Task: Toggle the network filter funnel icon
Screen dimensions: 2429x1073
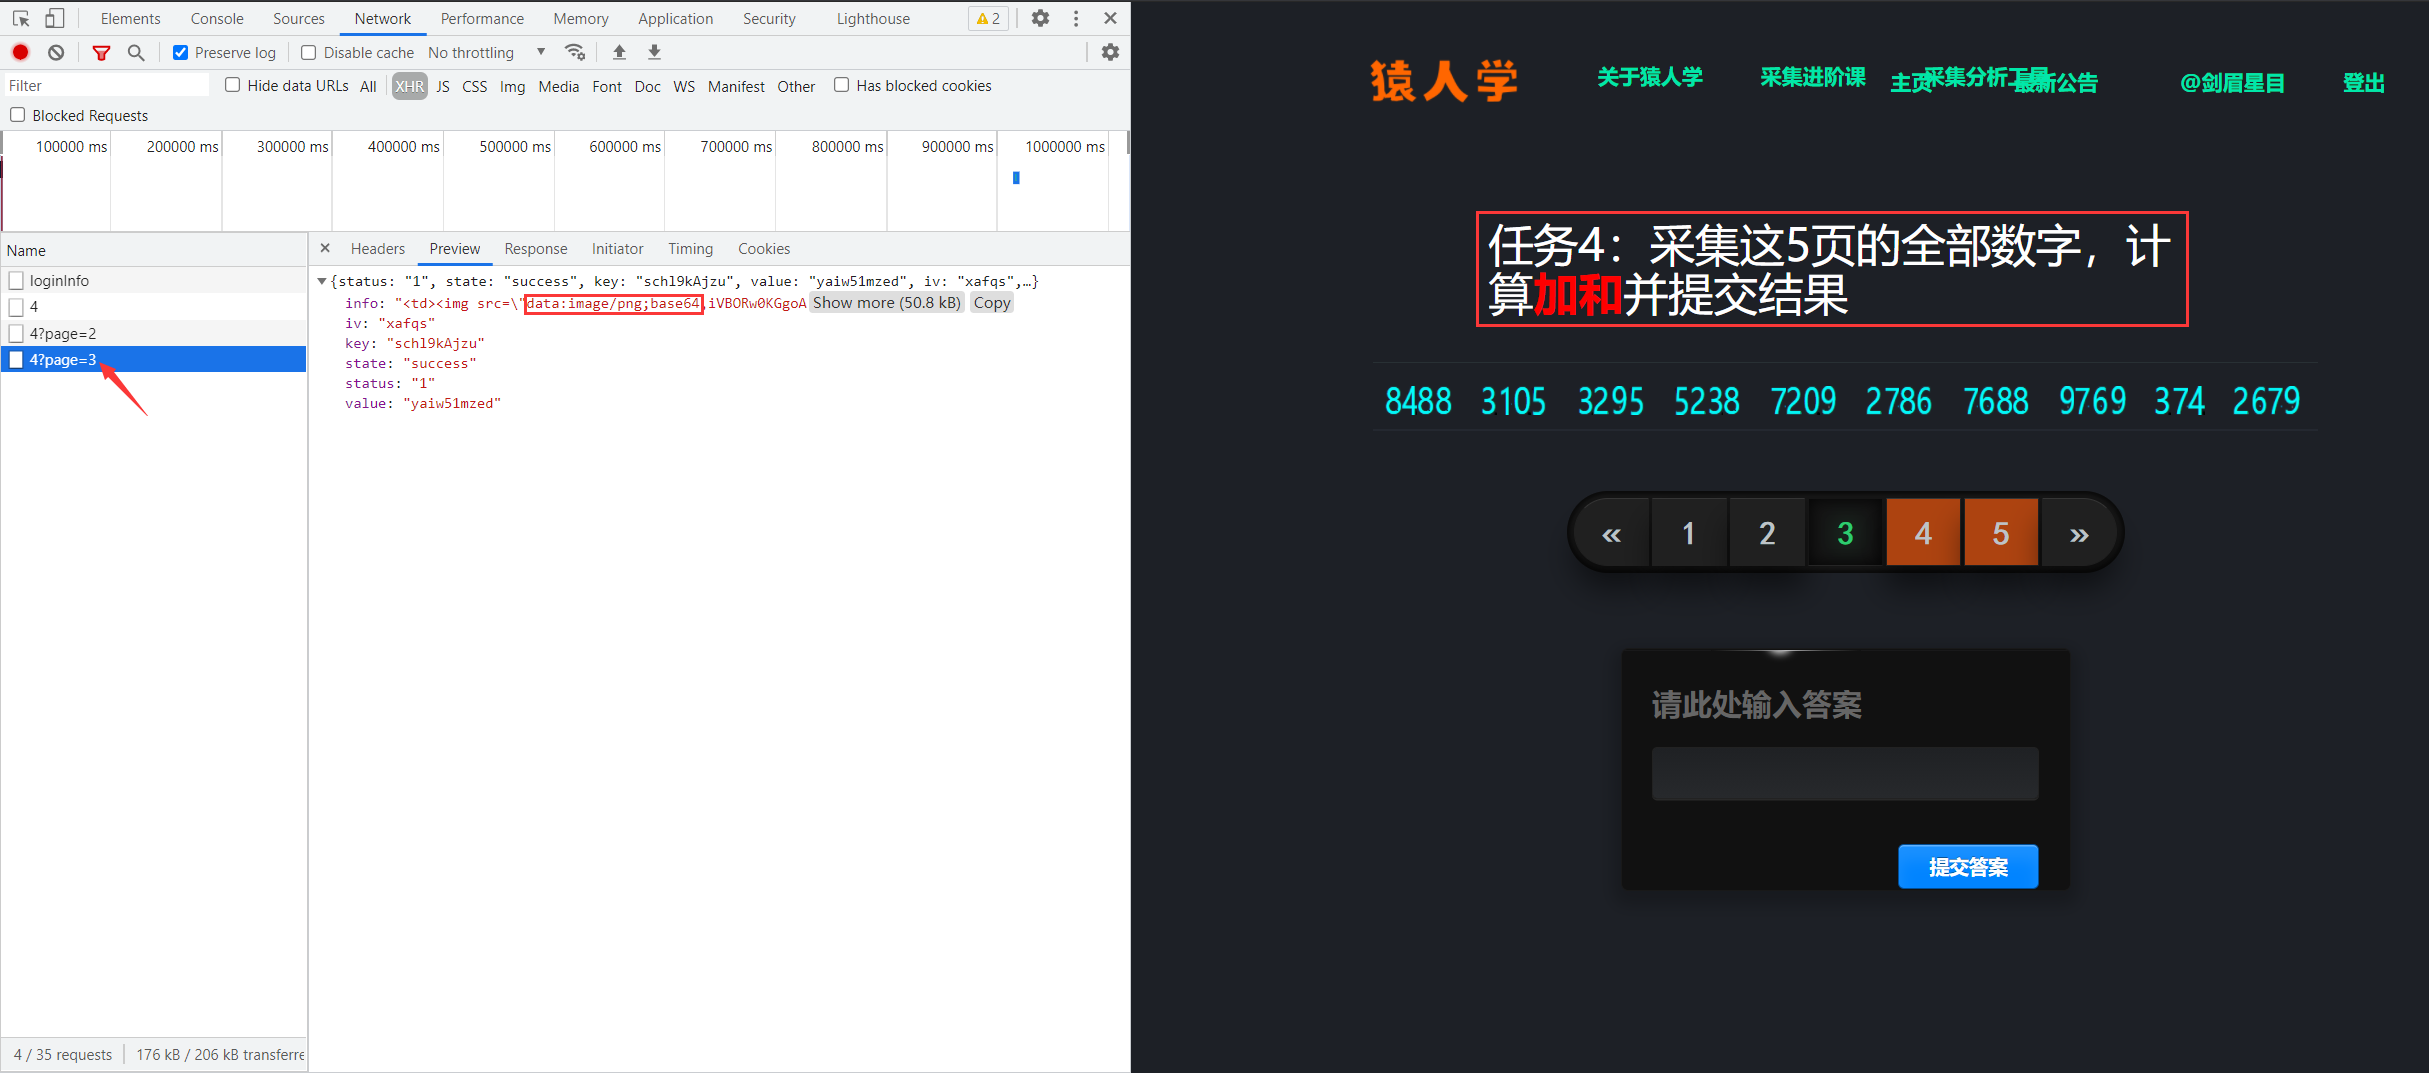Action: tap(101, 52)
